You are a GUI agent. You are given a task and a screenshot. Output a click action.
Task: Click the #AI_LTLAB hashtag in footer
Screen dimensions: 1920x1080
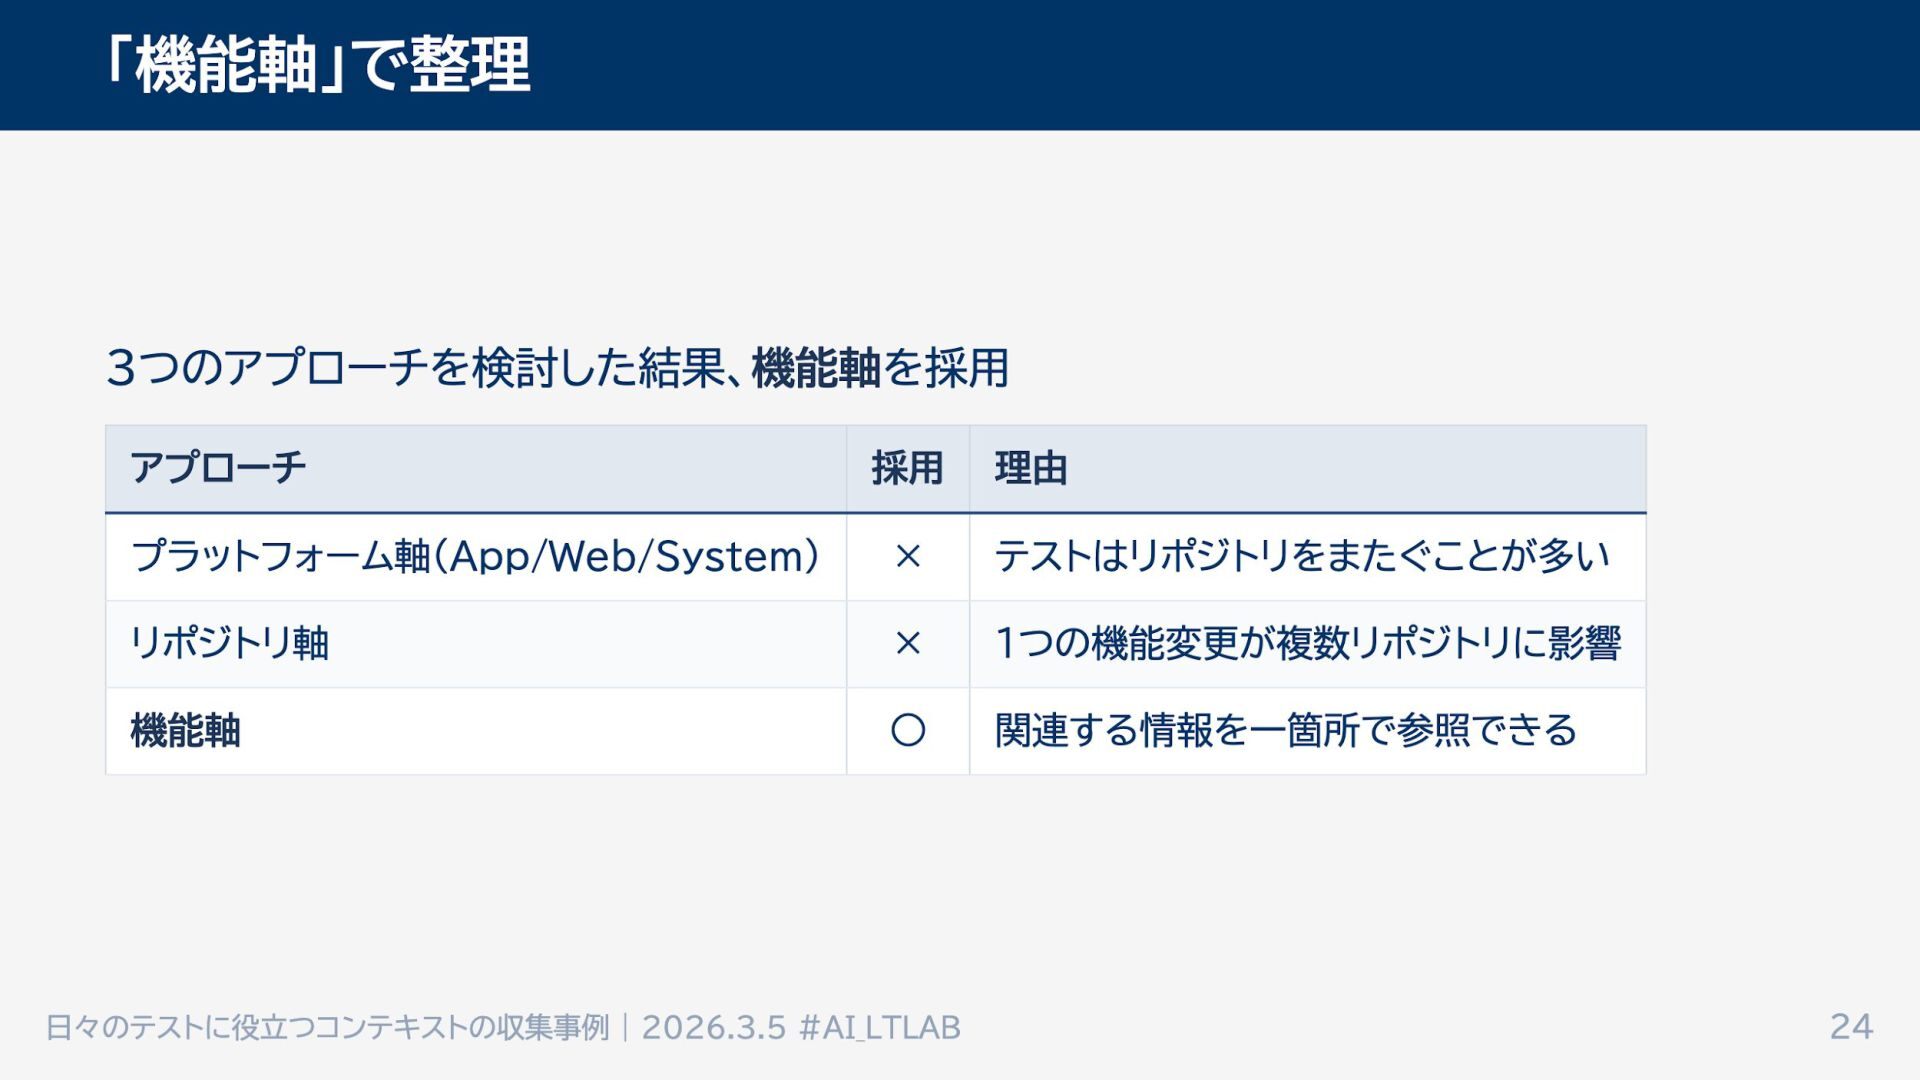click(880, 1027)
